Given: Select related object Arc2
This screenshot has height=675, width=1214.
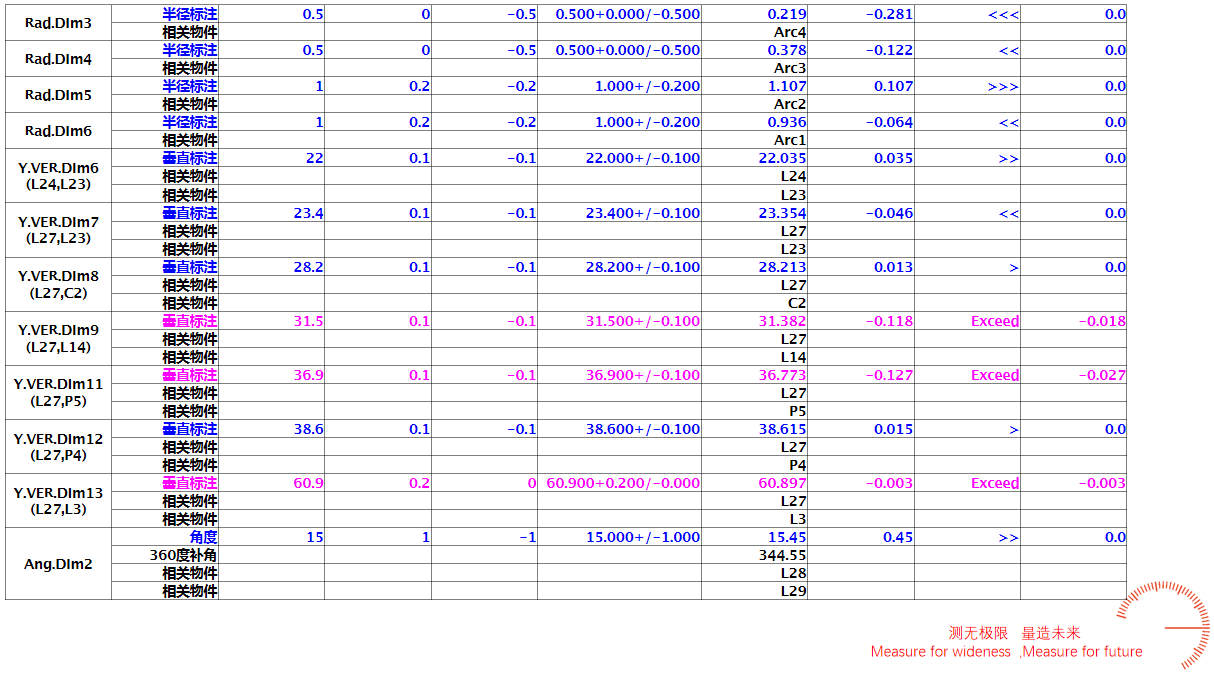Looking at the screenshot, I should (790, 104).
